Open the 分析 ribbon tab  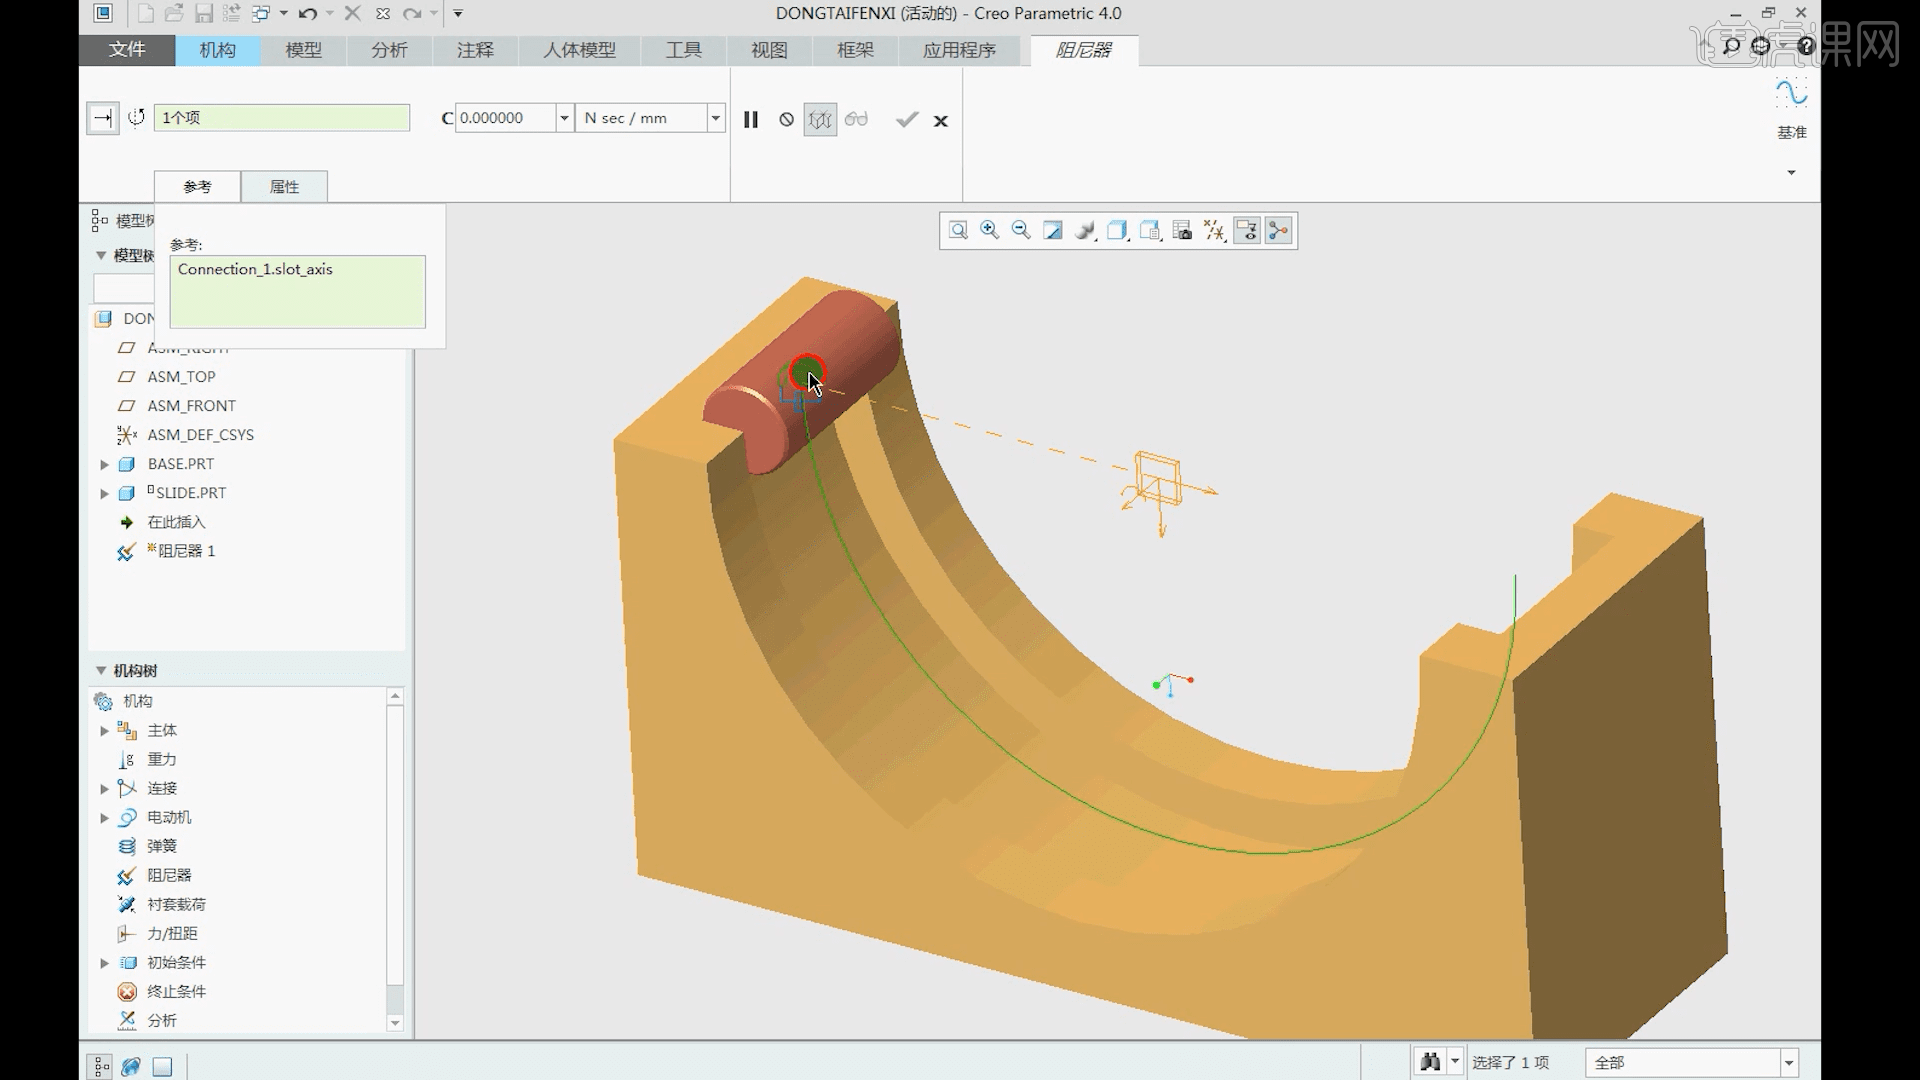point(389,50)
